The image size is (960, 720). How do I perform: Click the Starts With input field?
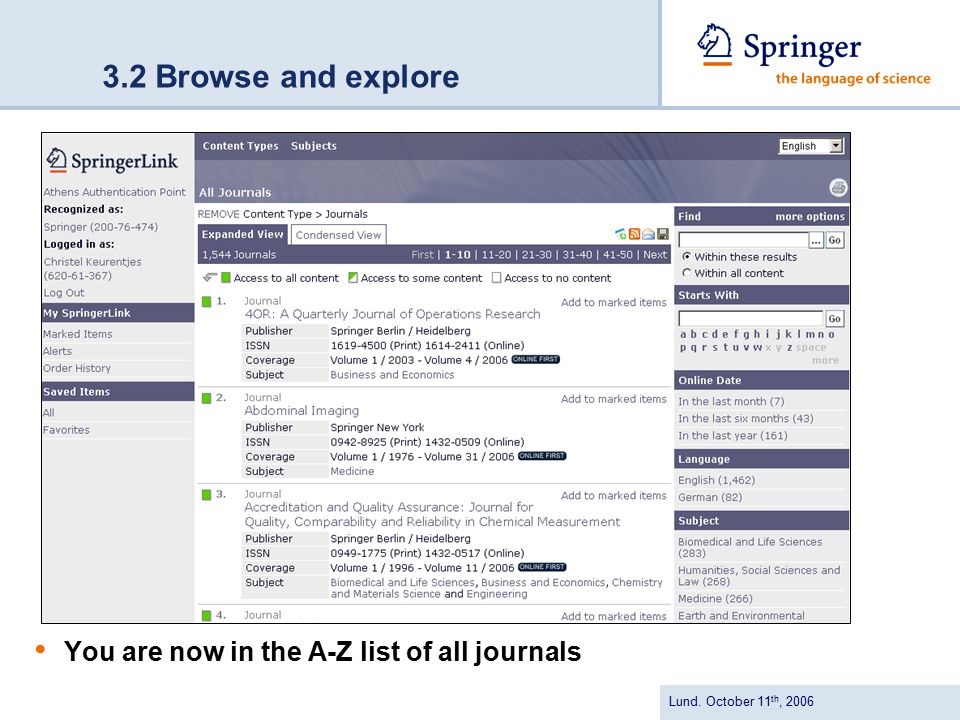751,318
